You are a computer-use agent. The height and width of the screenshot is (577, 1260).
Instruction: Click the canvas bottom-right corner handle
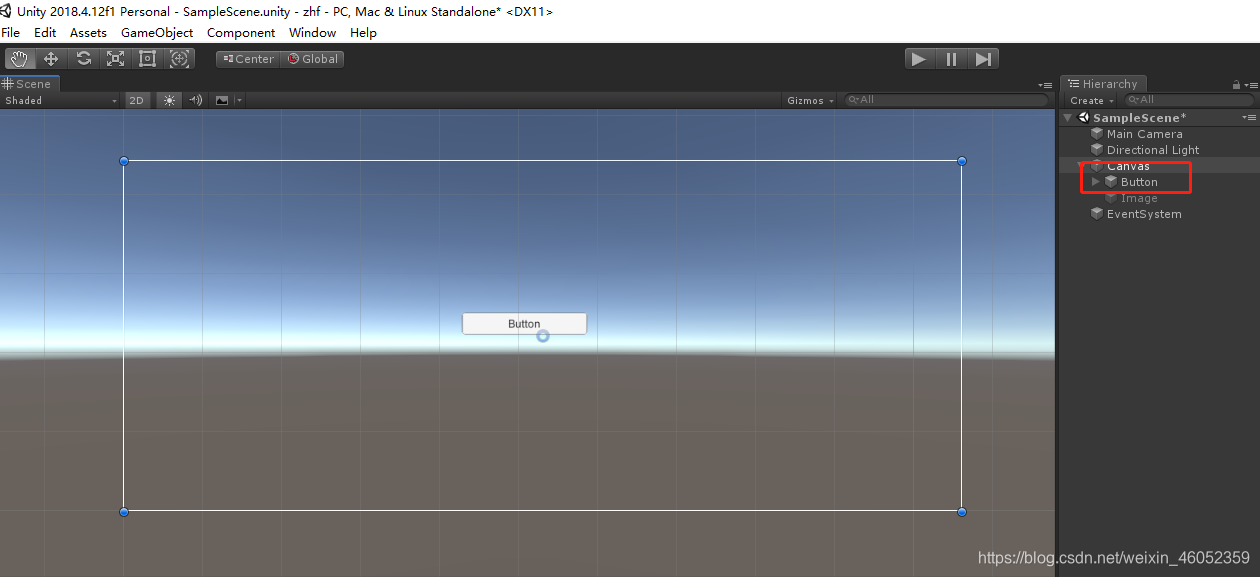point(962,512)
